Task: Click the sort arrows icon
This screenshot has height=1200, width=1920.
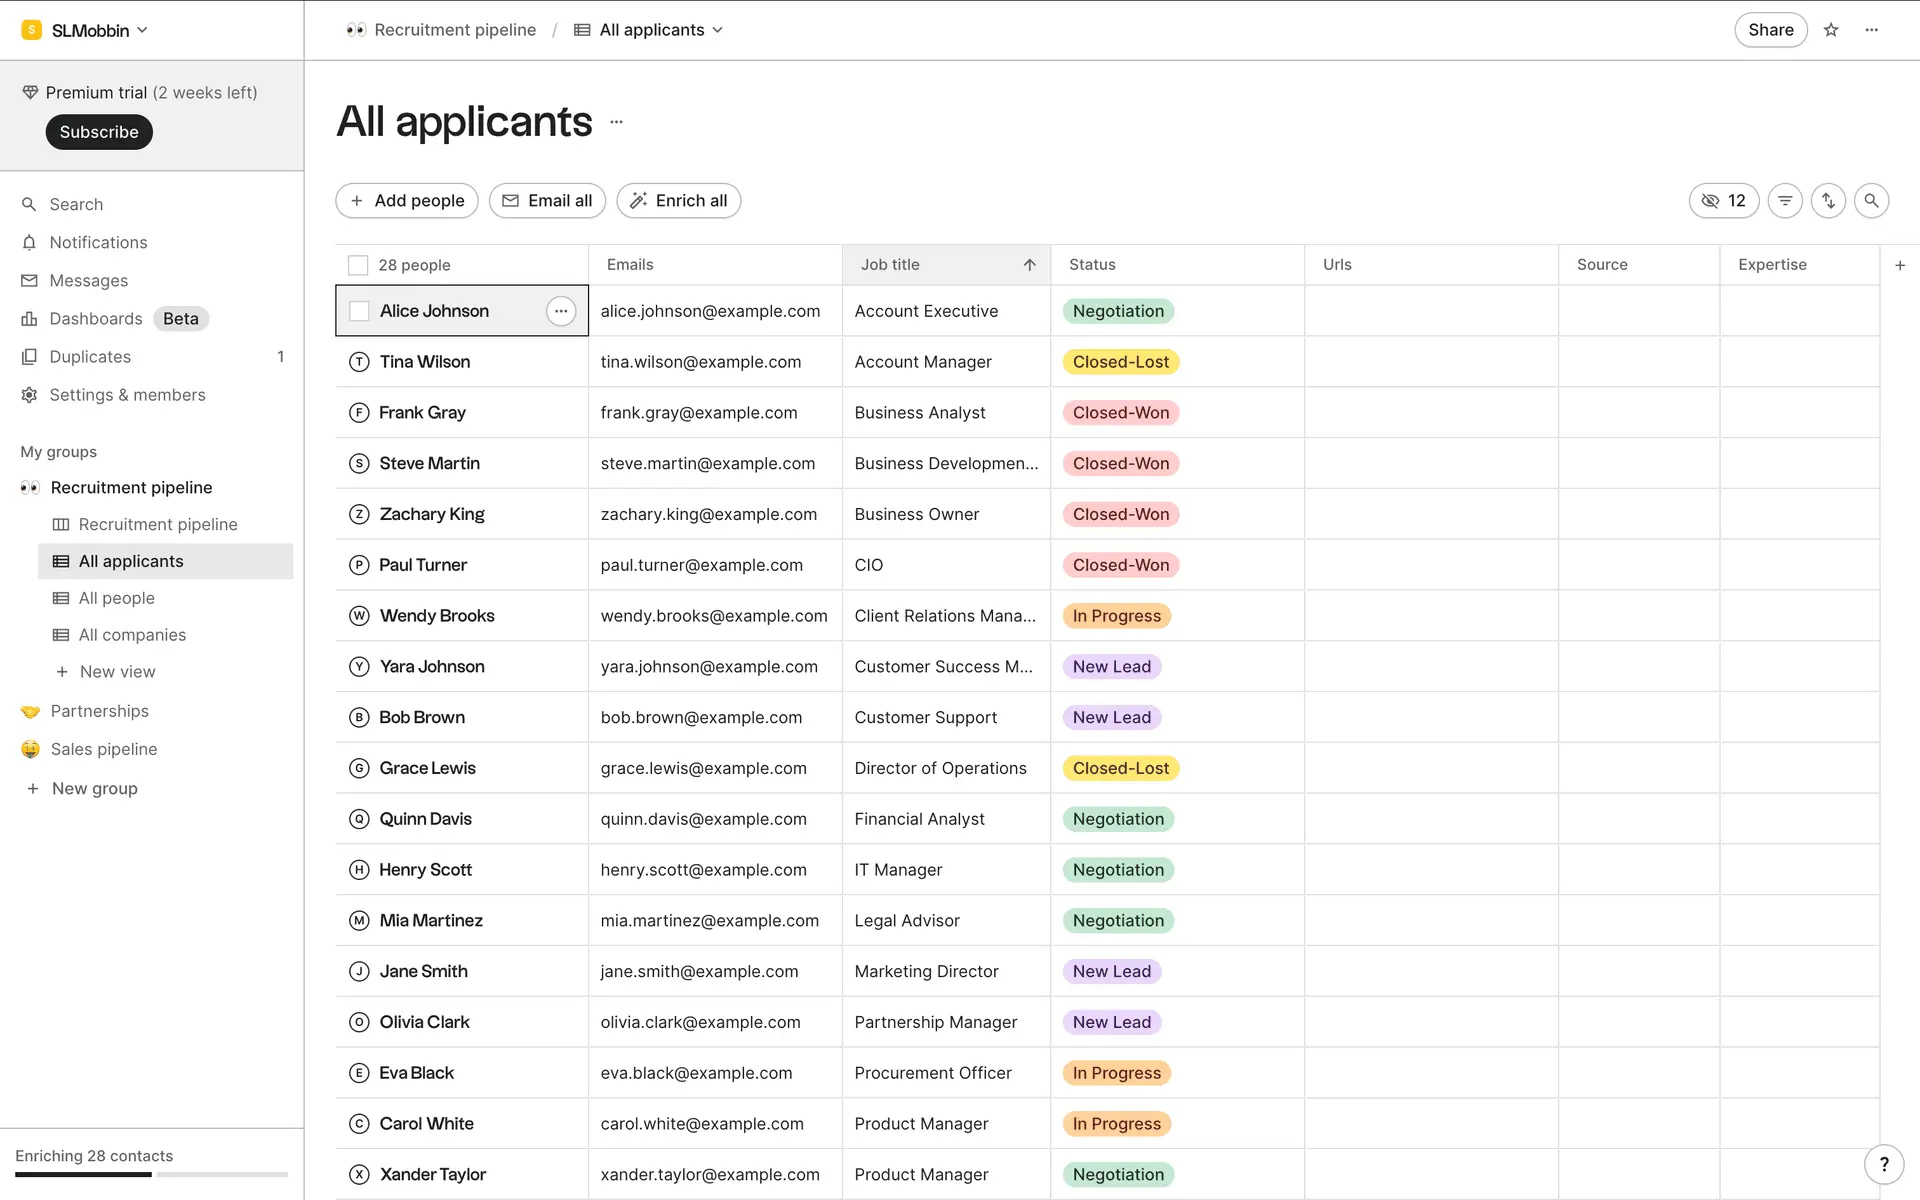Action: [x=1828, y=201]
